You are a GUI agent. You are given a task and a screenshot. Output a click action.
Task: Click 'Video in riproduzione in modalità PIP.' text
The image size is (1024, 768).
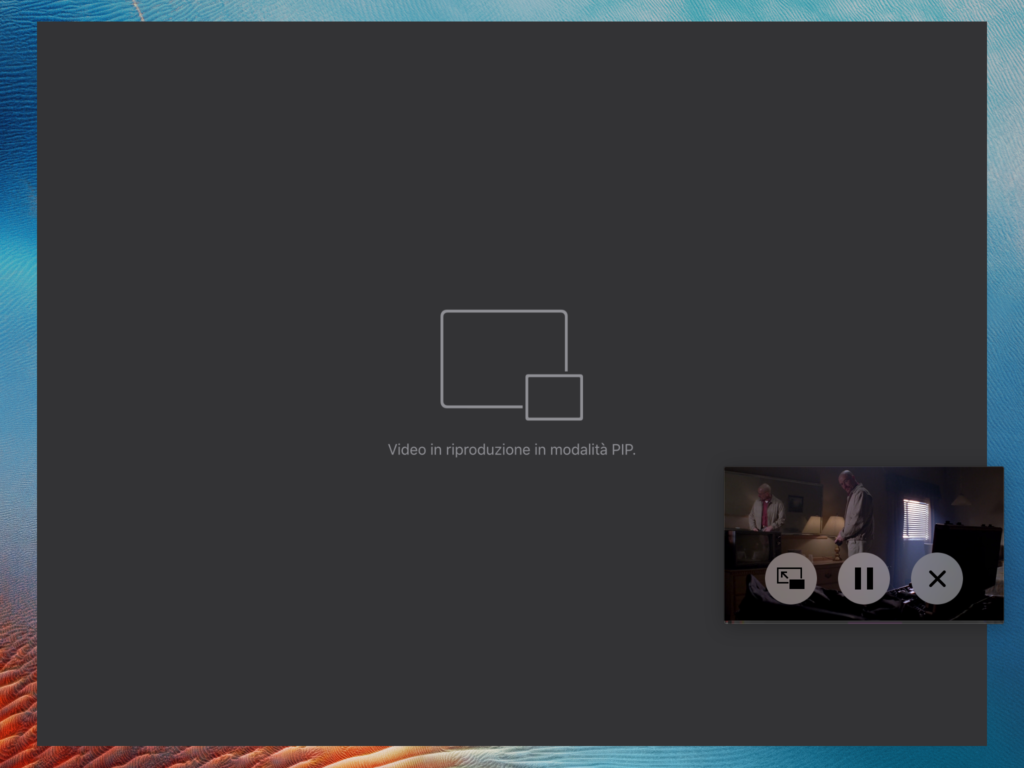[511, 450]
